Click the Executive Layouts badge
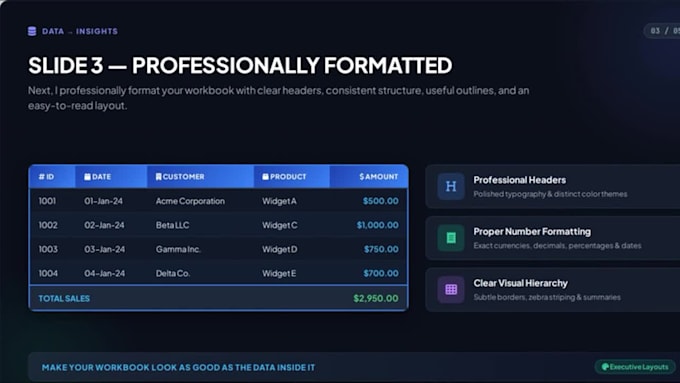The image size is (680, 383). pyautogui.click(x=635, y=367)
